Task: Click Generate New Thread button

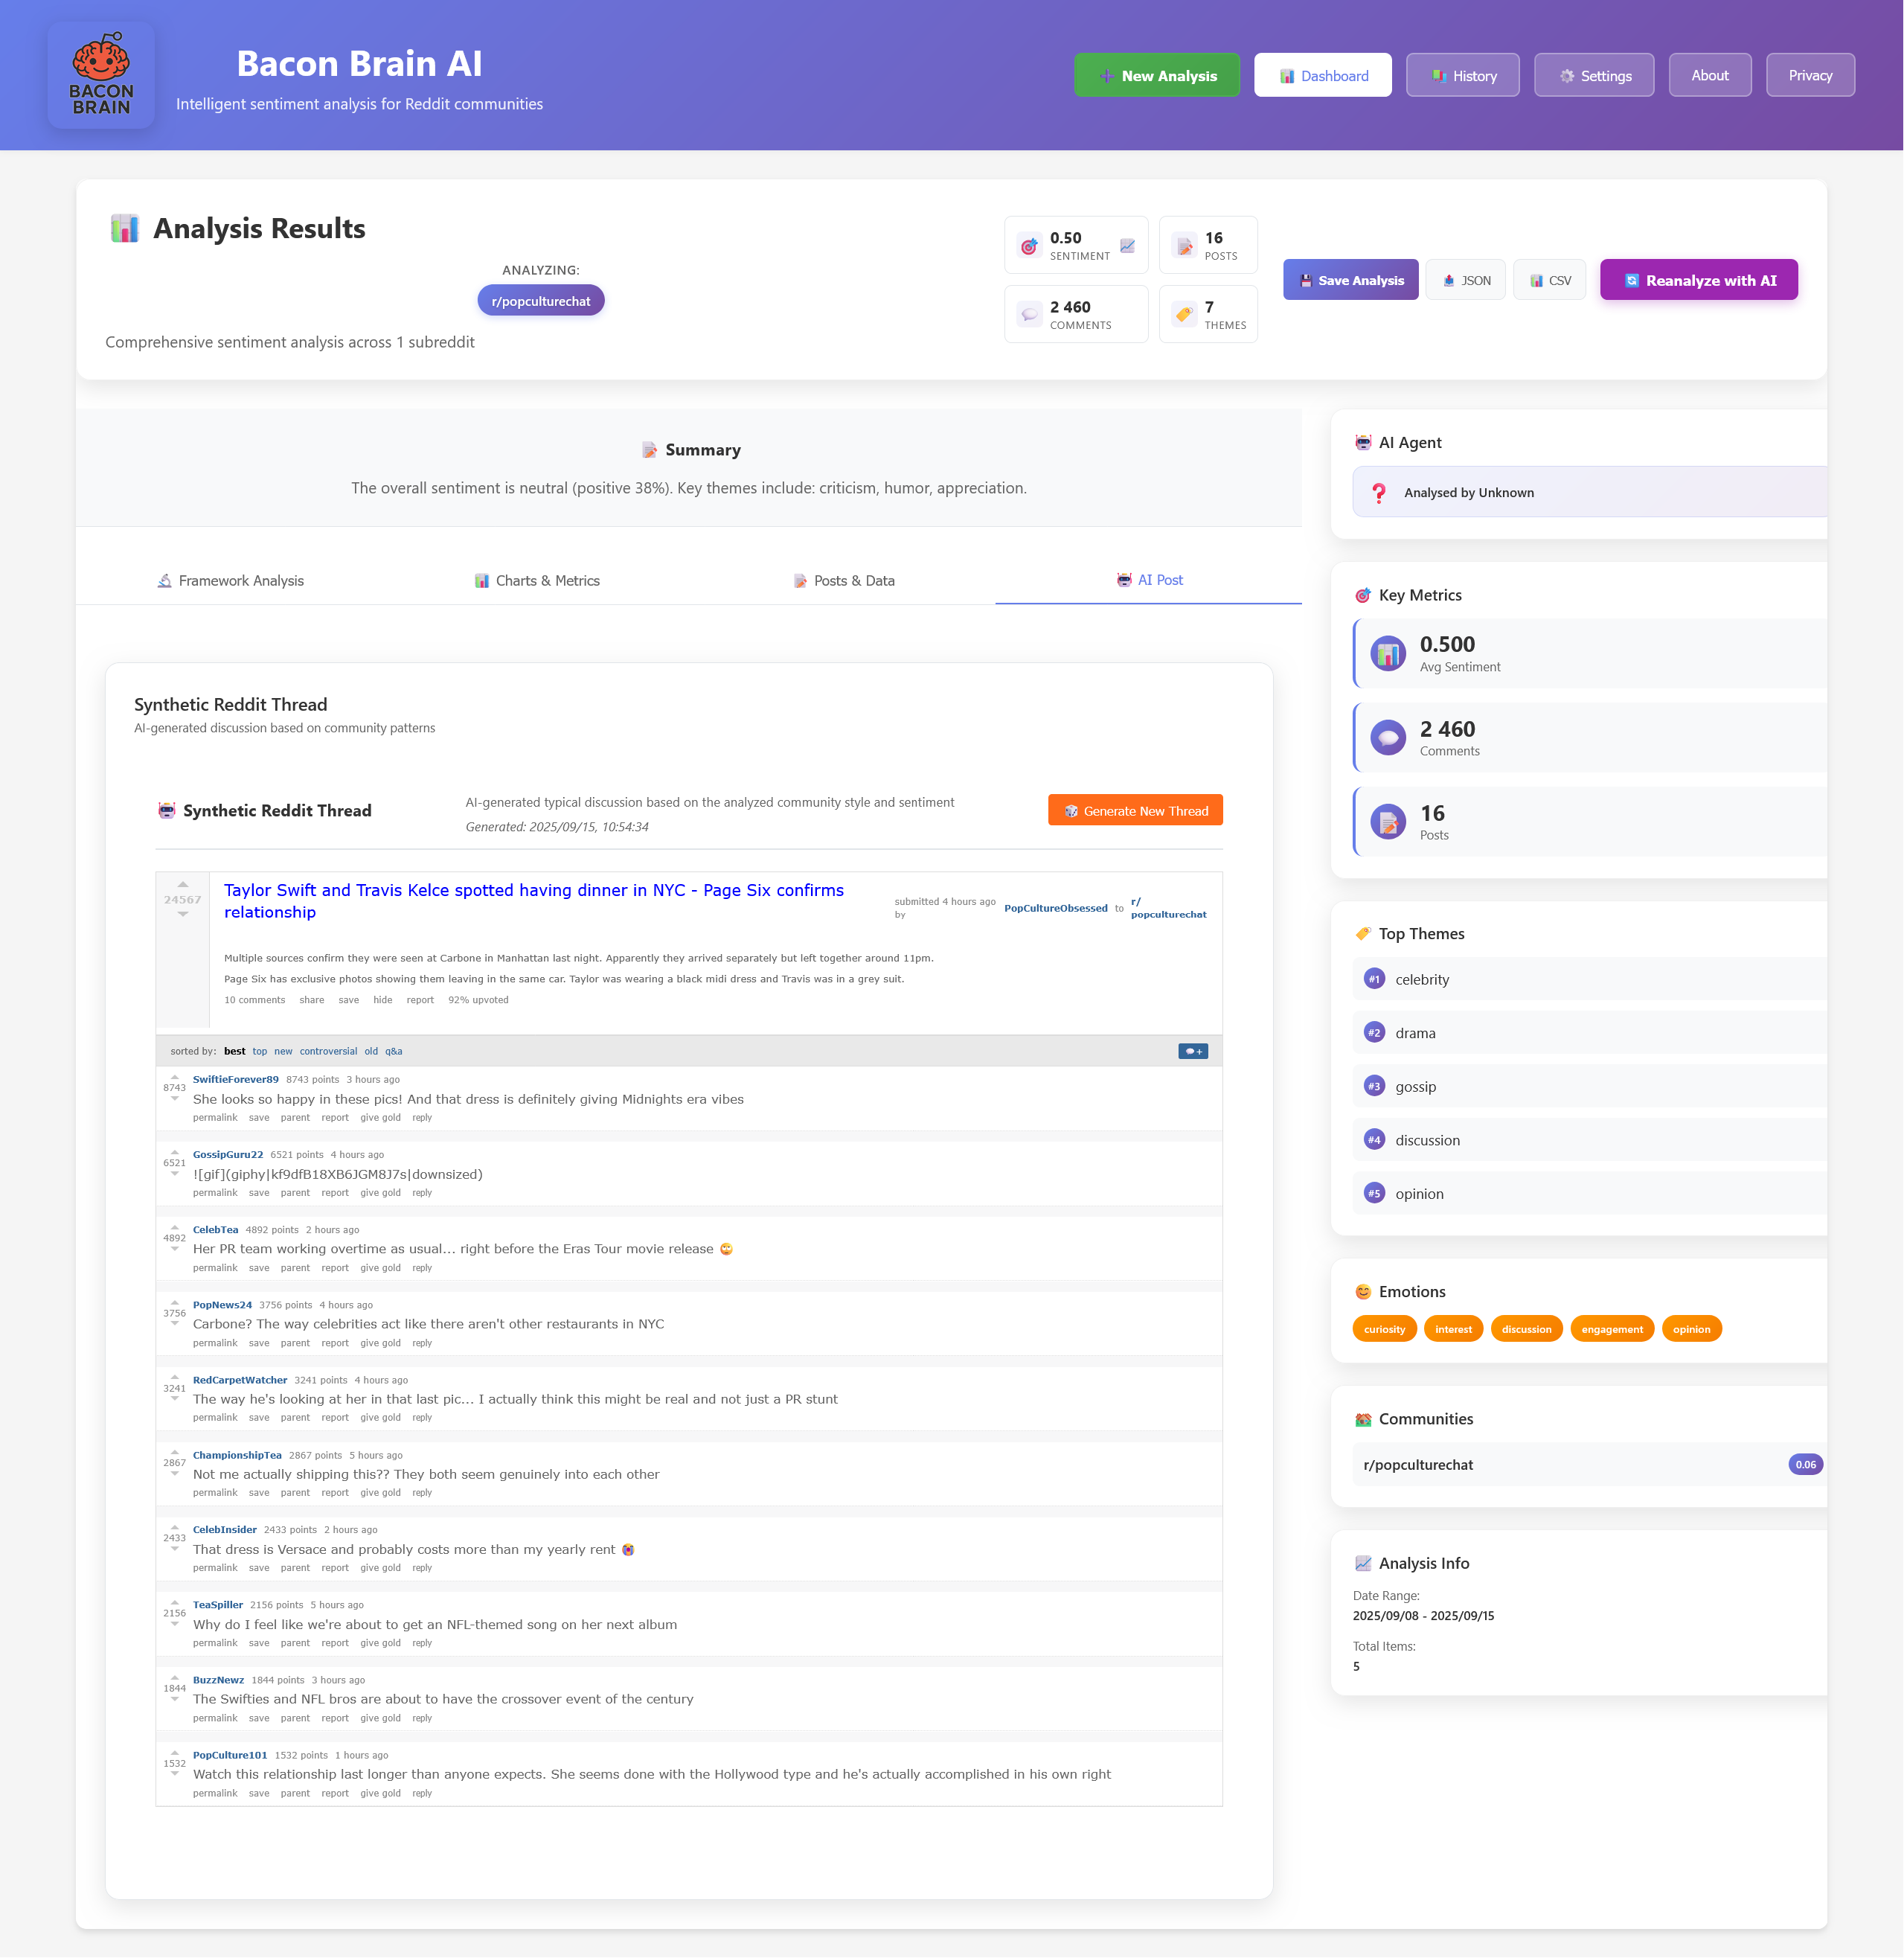Action: (1134, 810)
